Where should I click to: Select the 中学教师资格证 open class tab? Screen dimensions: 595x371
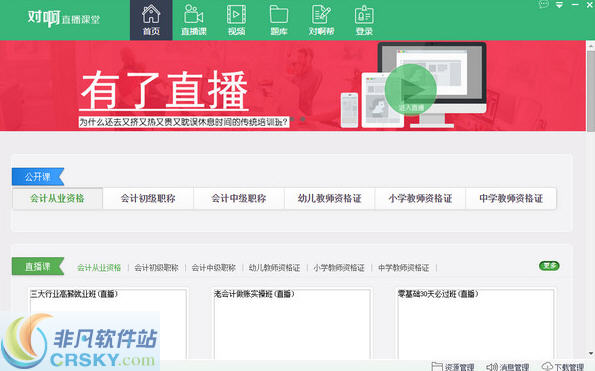click(x=511, y=198)
